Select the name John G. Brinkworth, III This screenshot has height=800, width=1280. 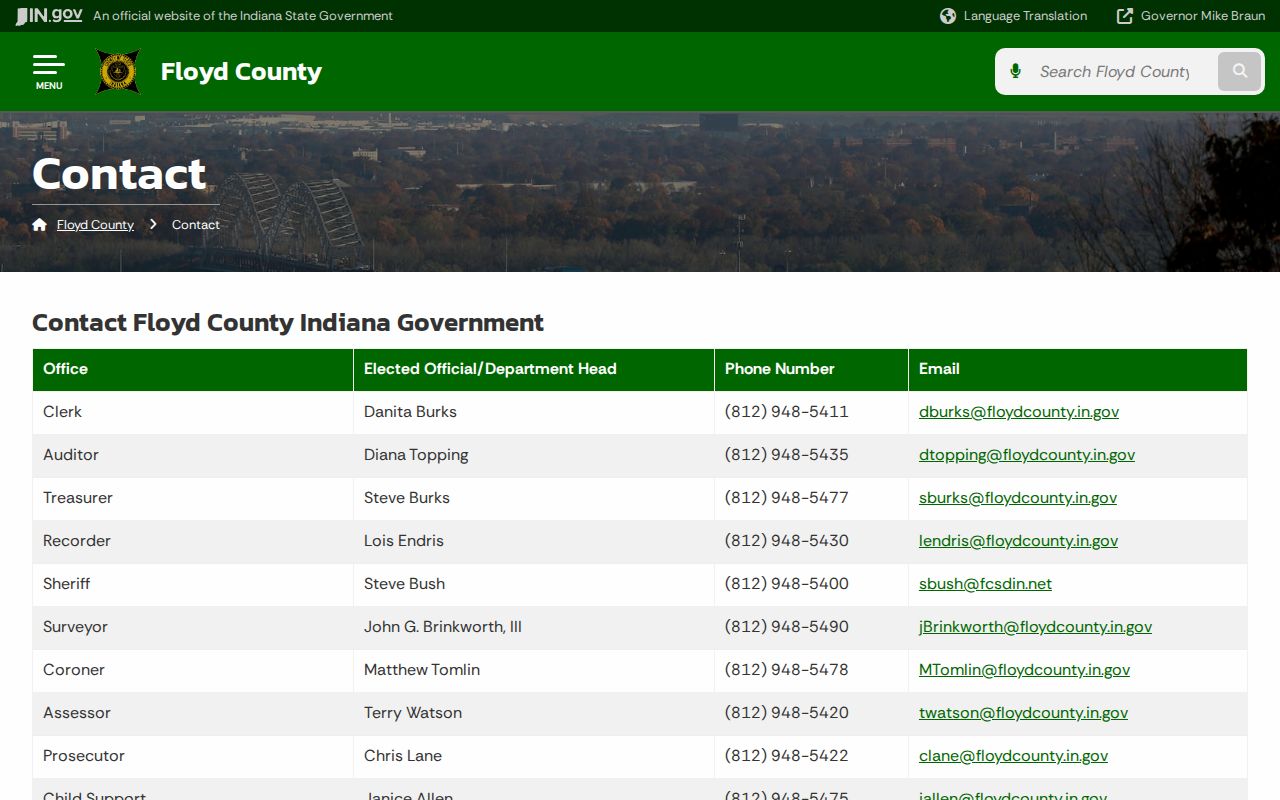pos(443,627)
